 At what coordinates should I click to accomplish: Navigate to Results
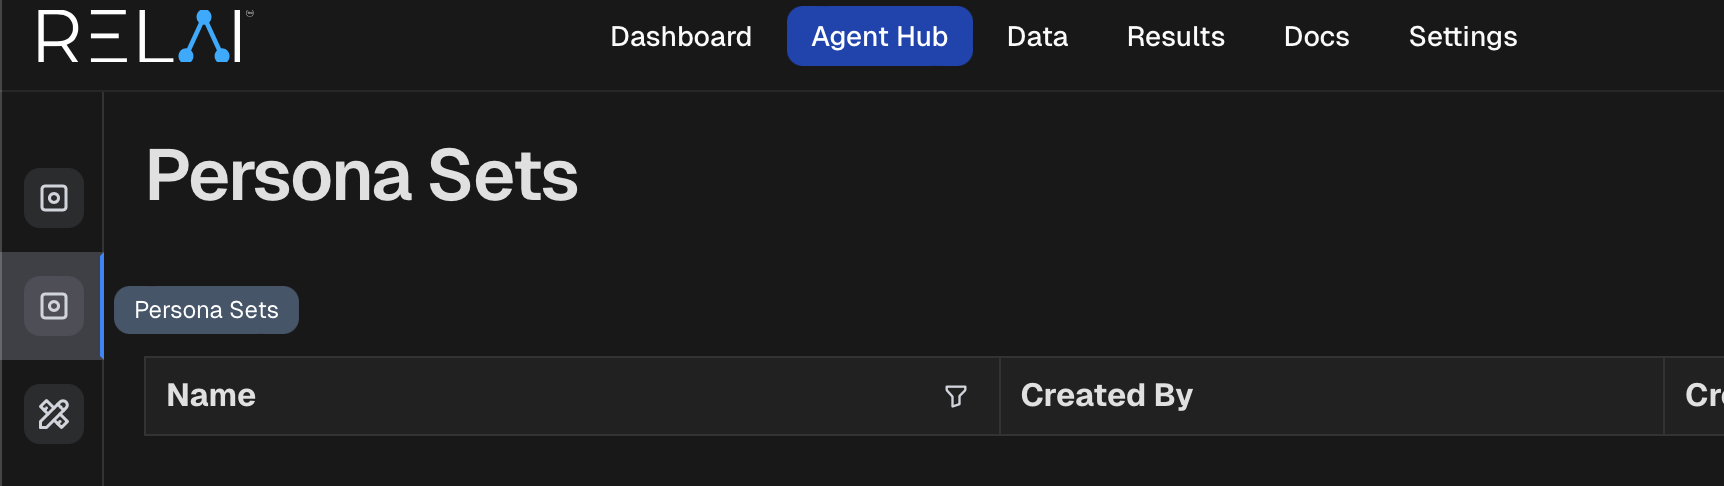click(x=1175, y=37)
